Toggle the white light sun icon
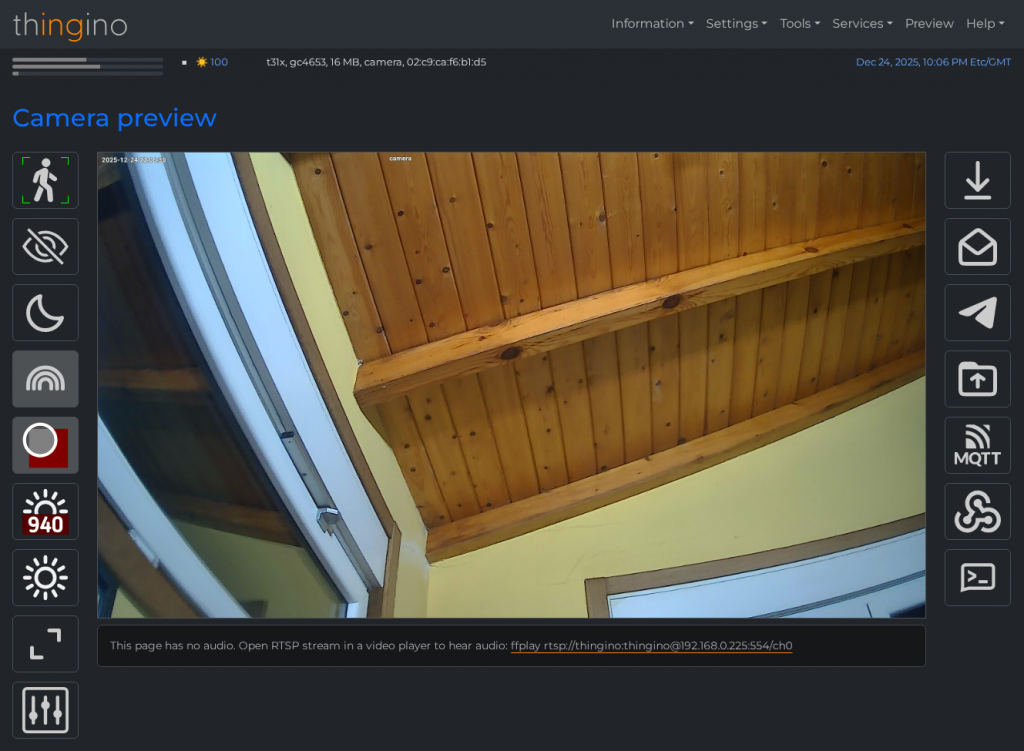Viewport: 1024px width, 751px height. 45,577
